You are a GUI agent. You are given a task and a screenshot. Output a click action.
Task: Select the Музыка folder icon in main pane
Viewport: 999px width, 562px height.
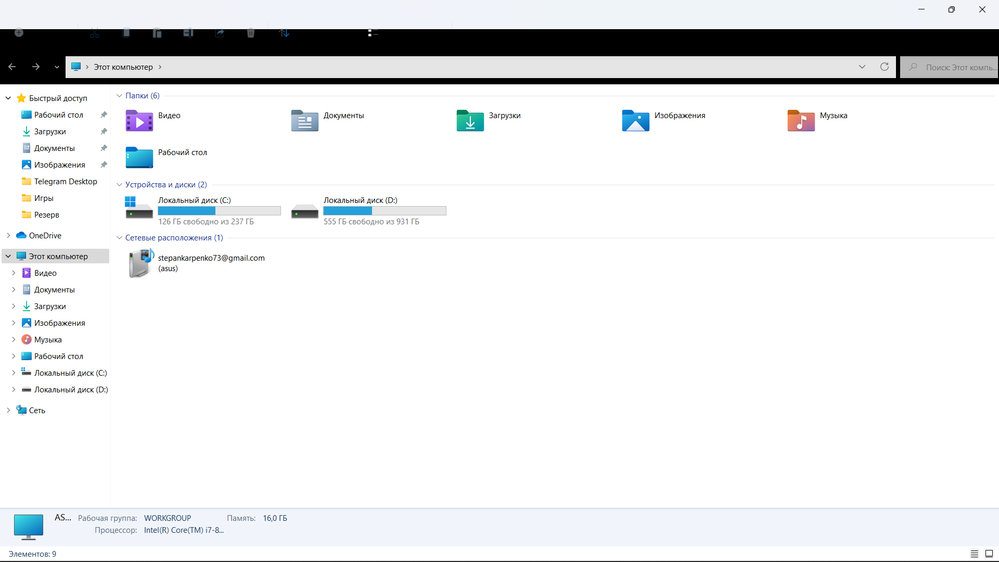(x=801, y=120)
